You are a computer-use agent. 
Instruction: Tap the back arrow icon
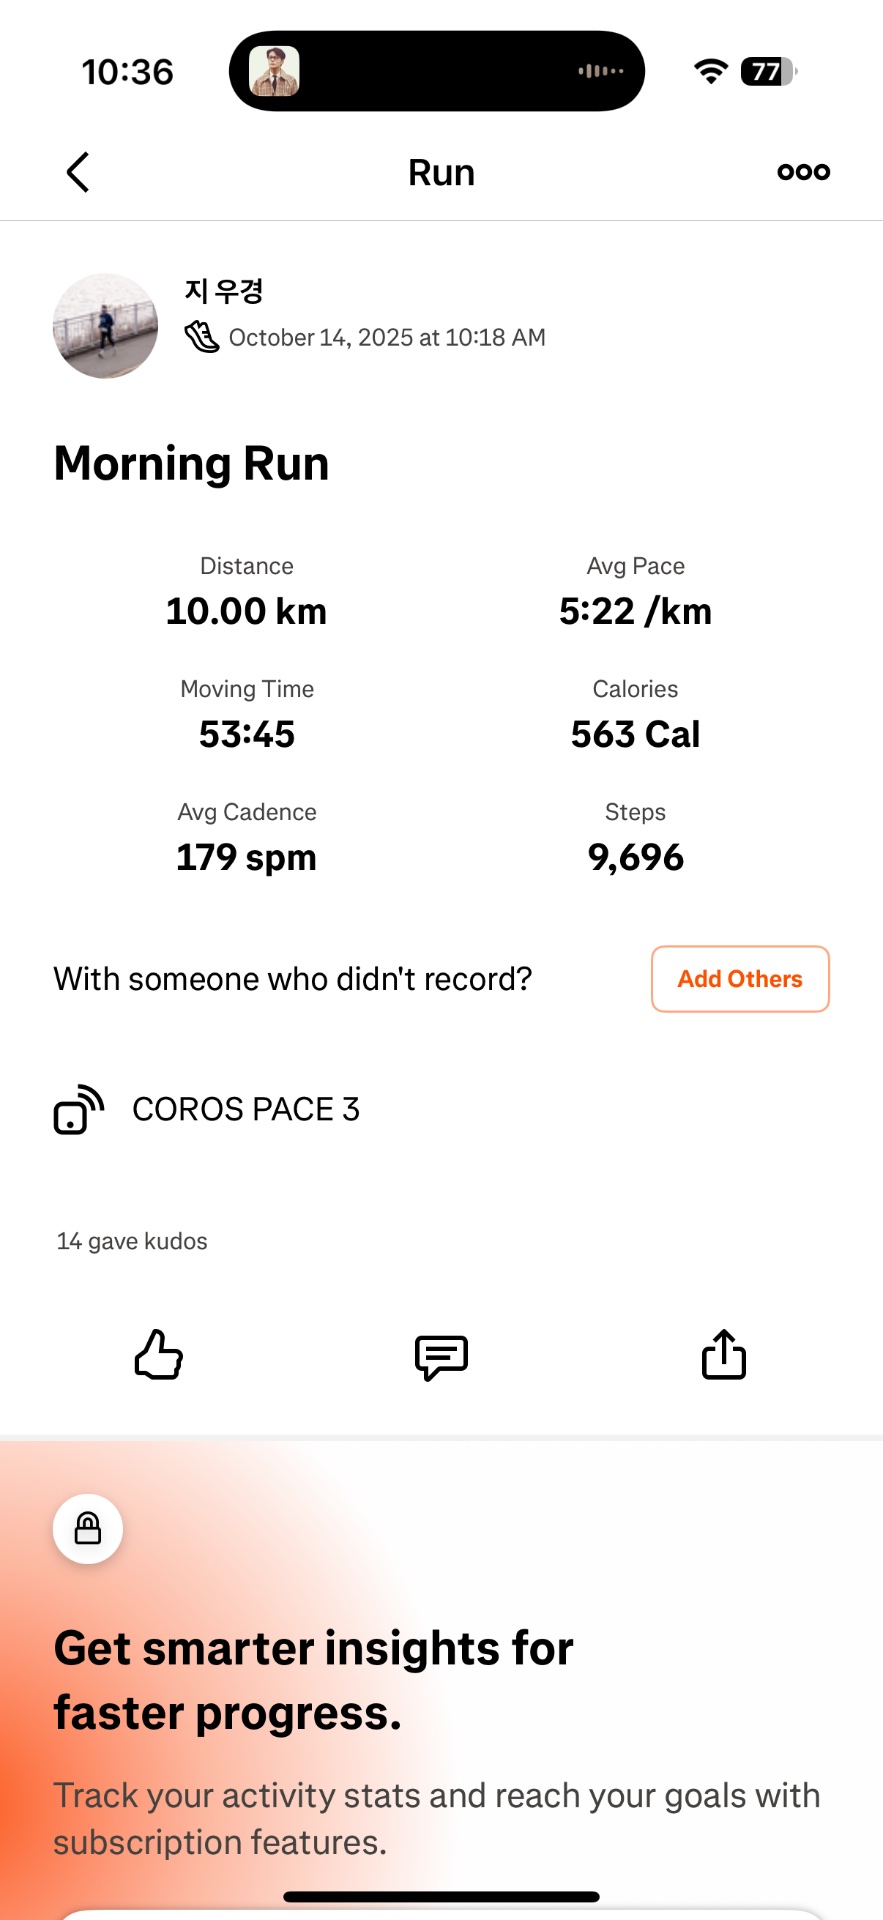click(x=78, y=172)
